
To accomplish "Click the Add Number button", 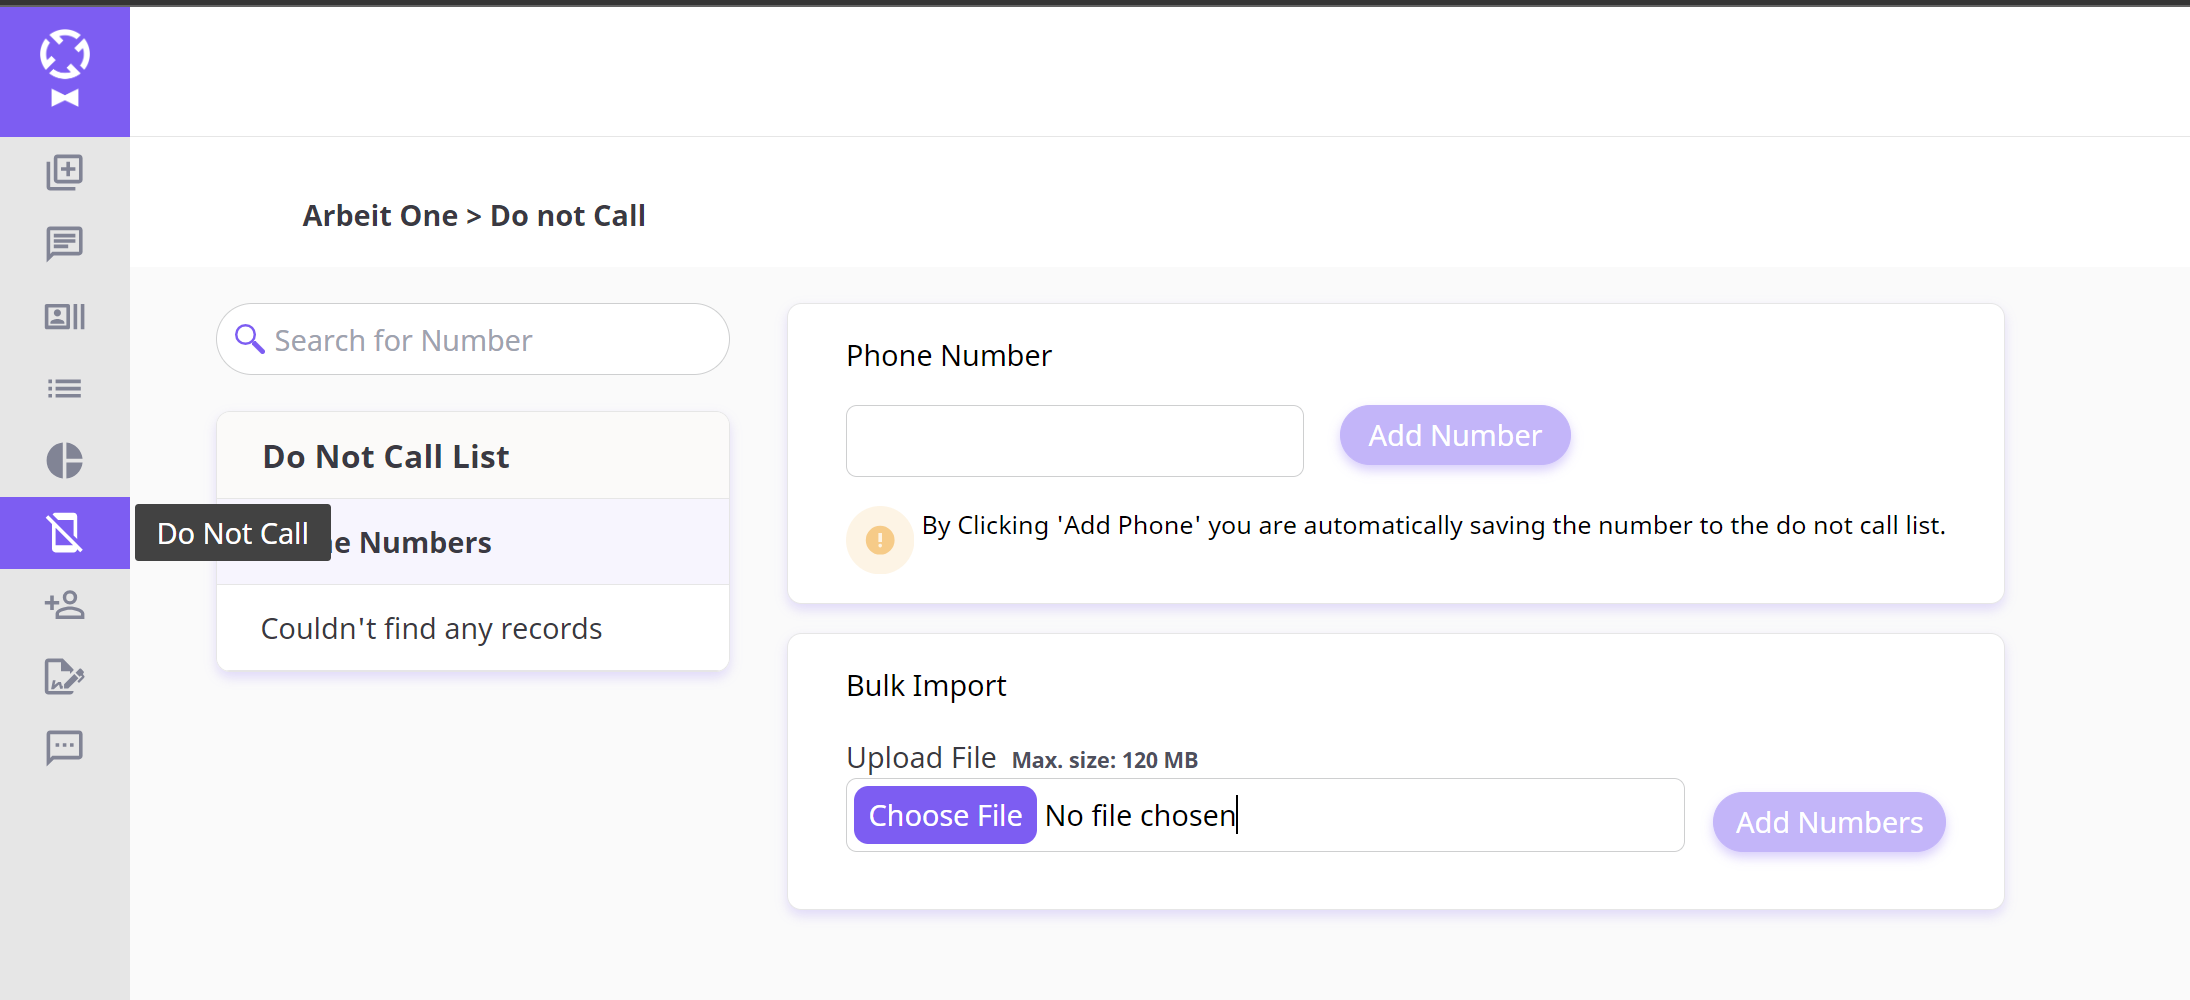I will pos(1455,435).
